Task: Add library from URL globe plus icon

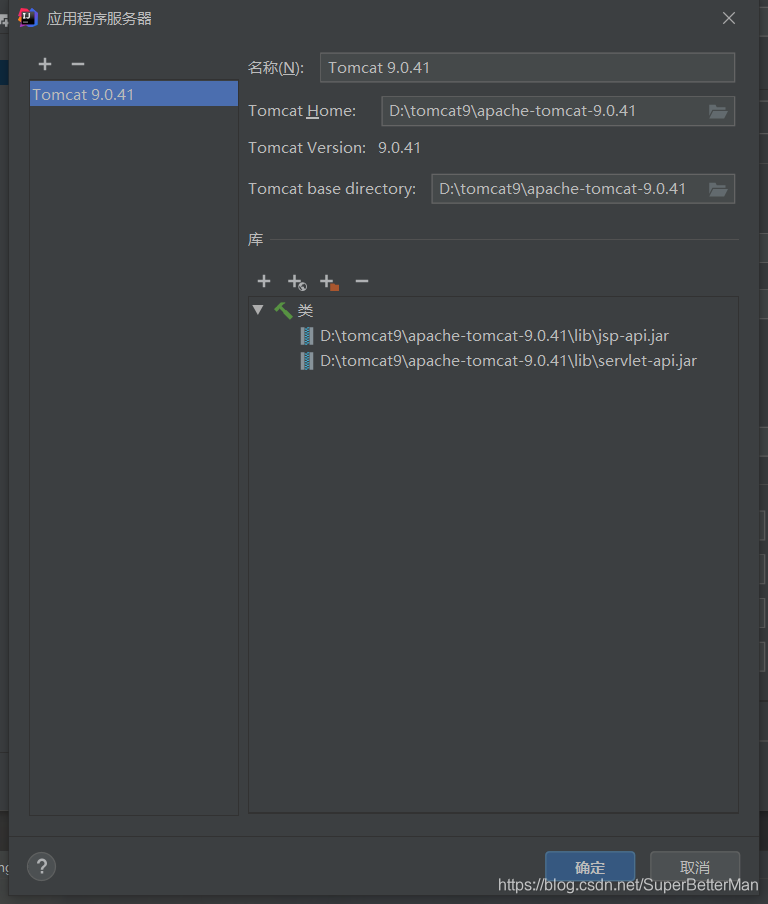Action: click(297, 282)
